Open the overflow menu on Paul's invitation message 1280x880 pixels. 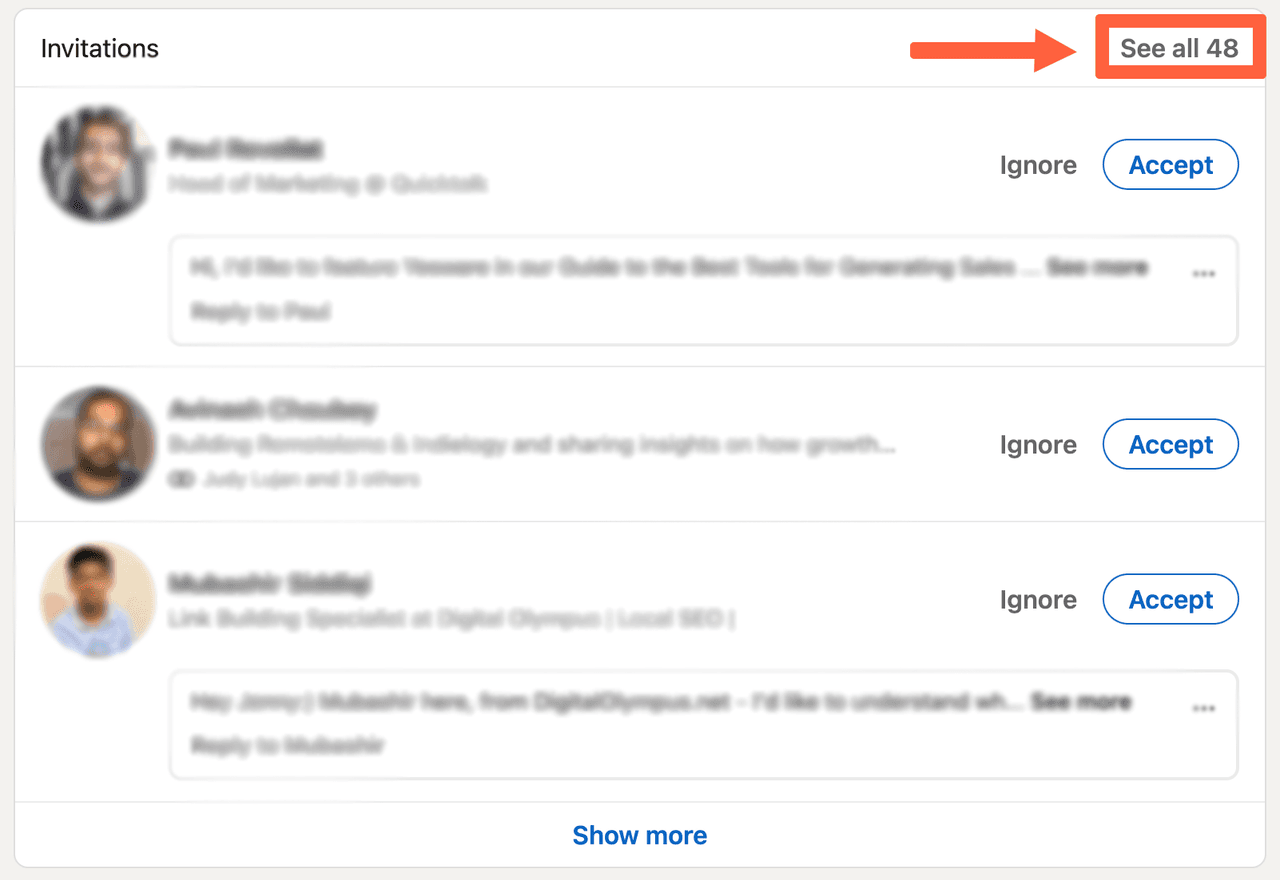1204,272
